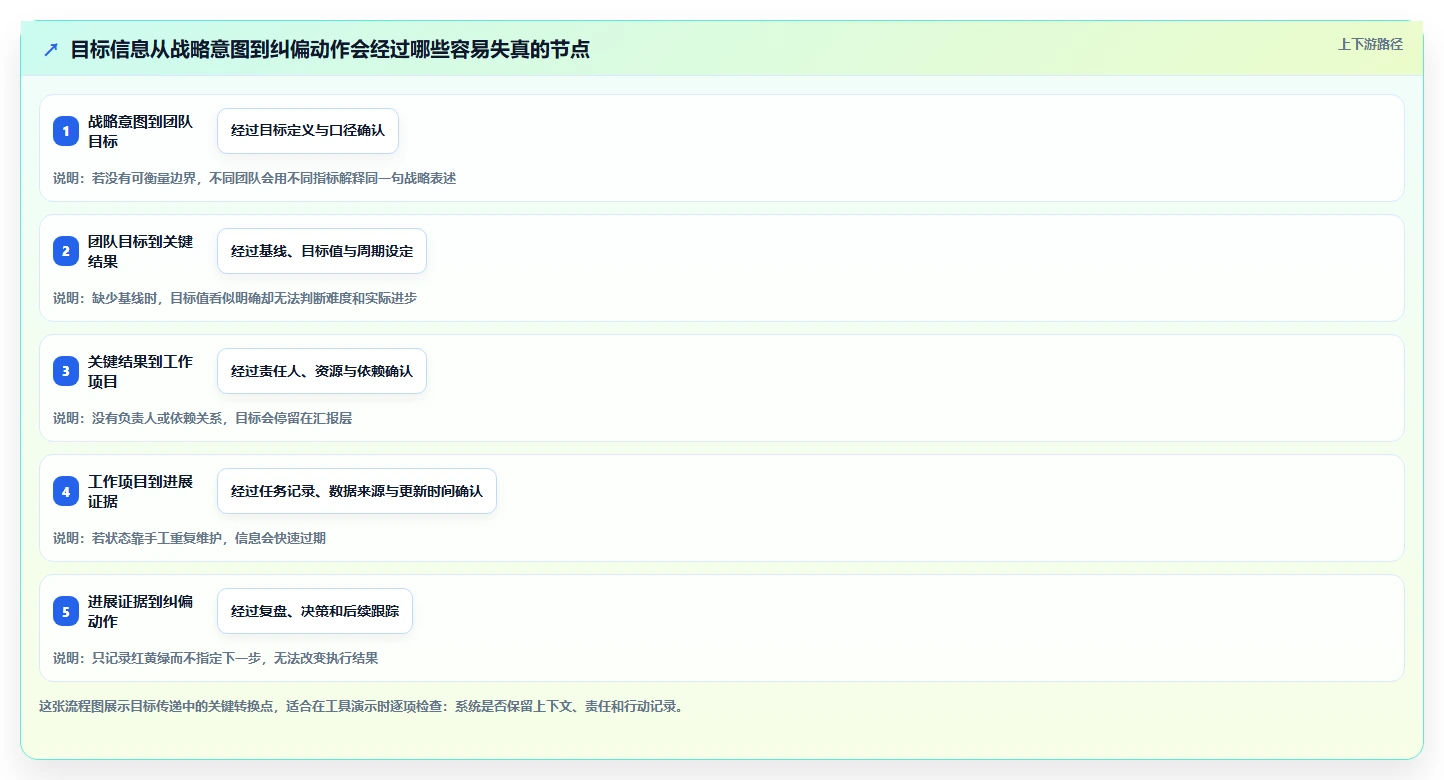This screenshot has width=1444, height=780.
Task: Click step number badge 2
Action: point(66,251)
